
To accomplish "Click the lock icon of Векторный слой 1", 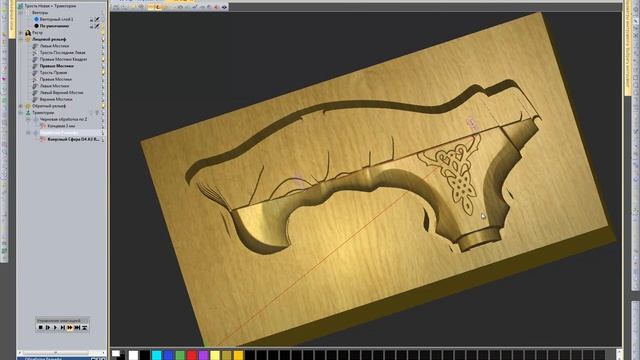I will coord(91,19).
